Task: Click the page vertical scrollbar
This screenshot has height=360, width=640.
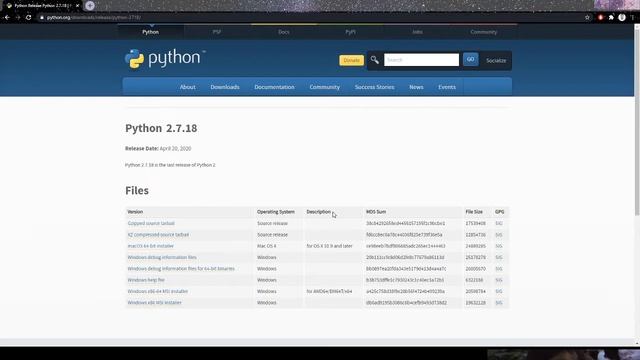Action: pos(637,122)
